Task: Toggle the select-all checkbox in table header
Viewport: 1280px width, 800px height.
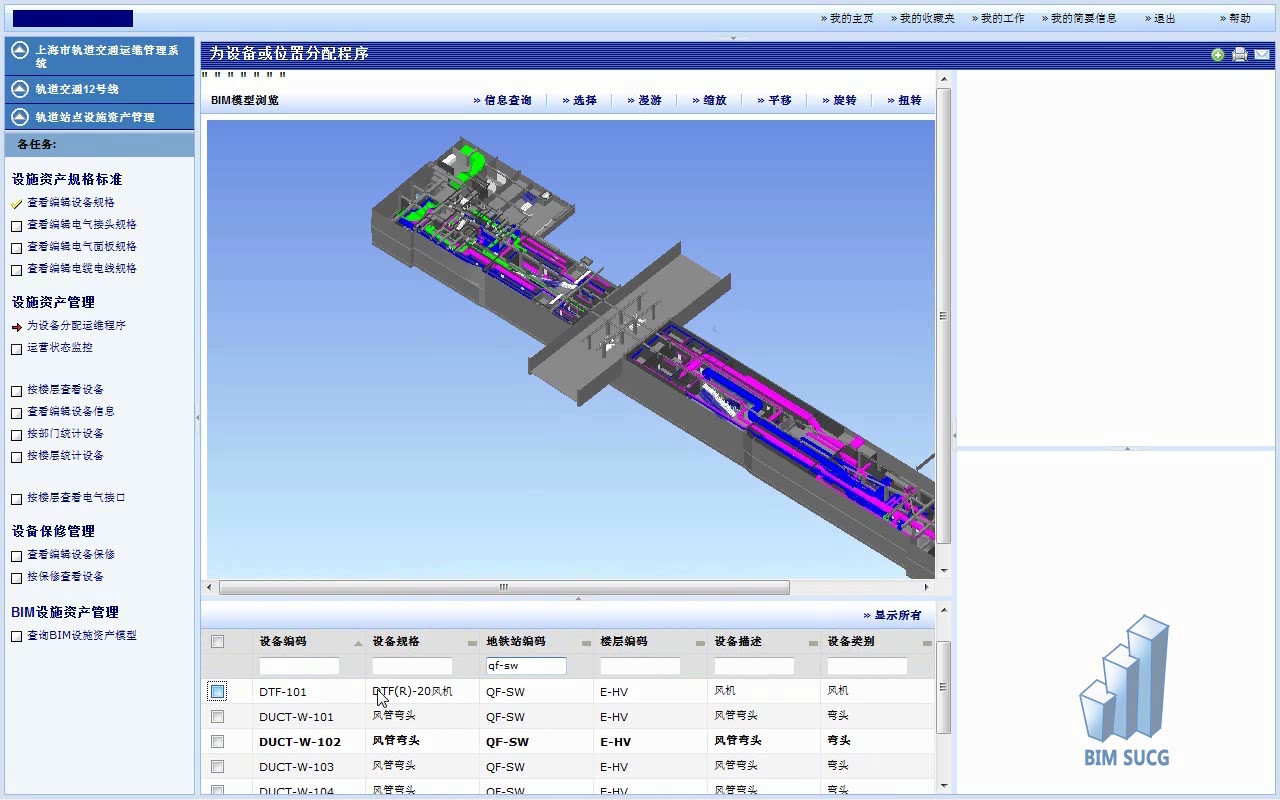Action: pos(217,642)
